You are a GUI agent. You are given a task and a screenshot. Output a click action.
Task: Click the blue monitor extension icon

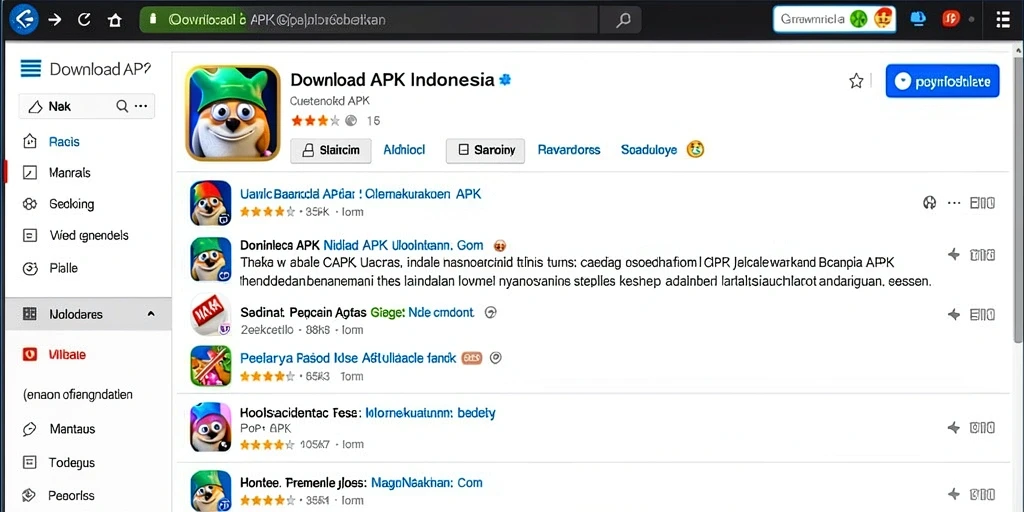(918, 20)
